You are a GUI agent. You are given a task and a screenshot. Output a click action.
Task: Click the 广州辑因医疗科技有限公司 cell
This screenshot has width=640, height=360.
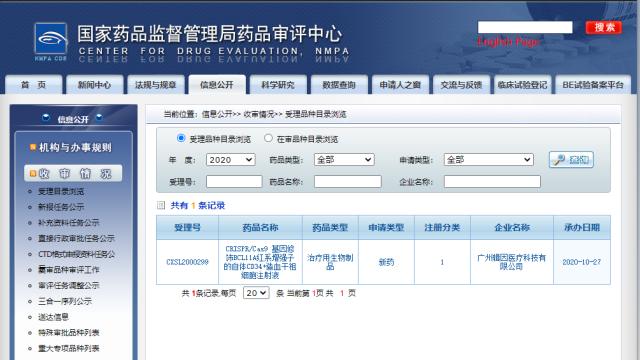511,262
